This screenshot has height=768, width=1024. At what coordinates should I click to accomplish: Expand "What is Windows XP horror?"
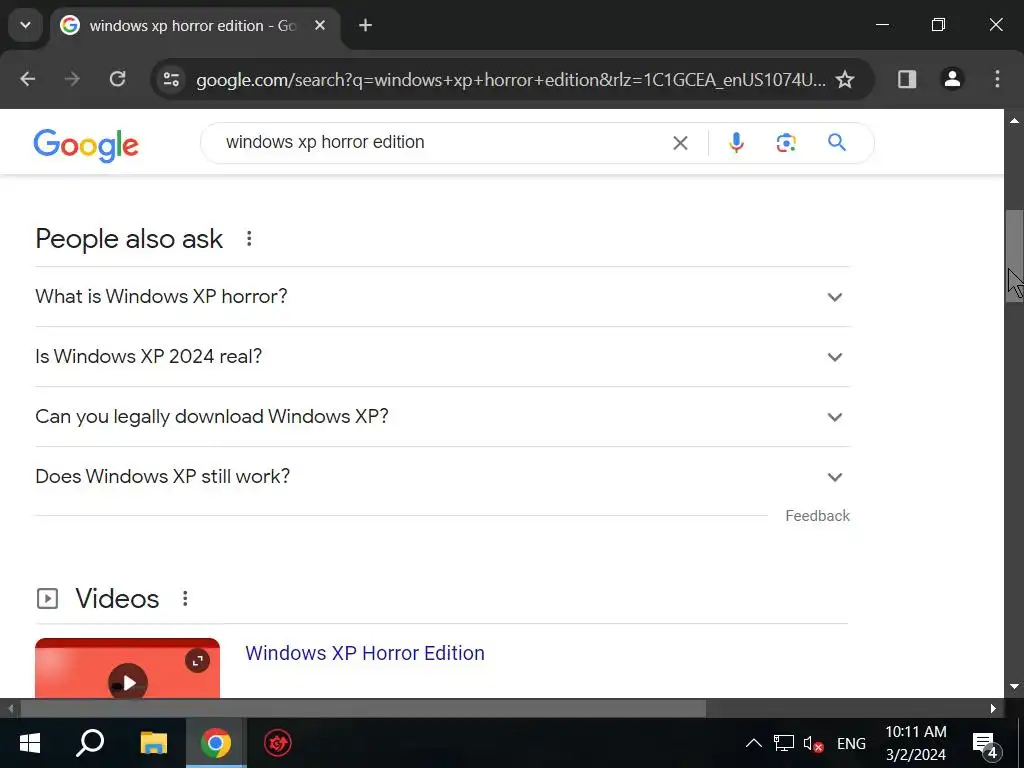click(x=442, y=296)
